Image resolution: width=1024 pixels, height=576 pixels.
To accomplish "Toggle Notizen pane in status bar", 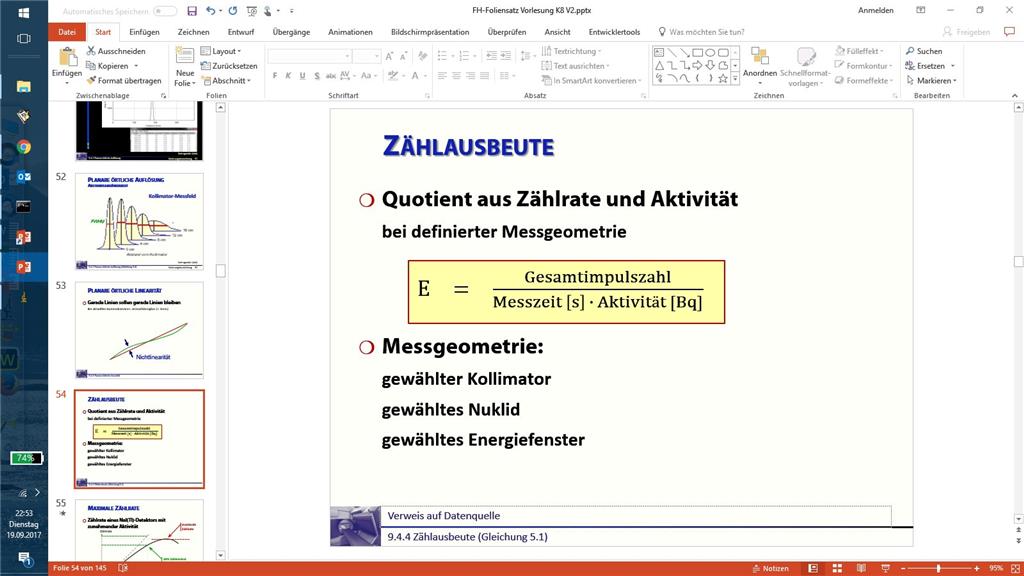I will click(770, 568).
